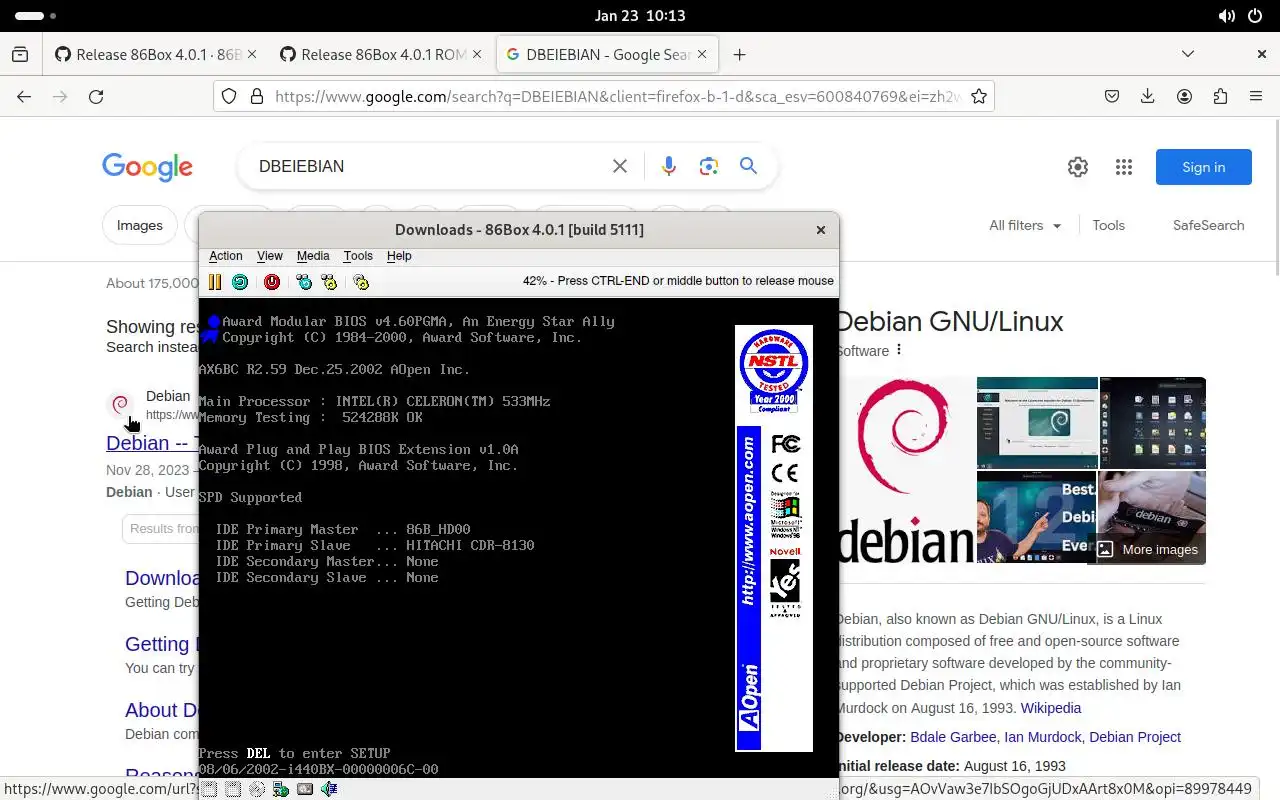Open Firefox downloads panel
The image size is (1280, 800).
[1148, 97]
